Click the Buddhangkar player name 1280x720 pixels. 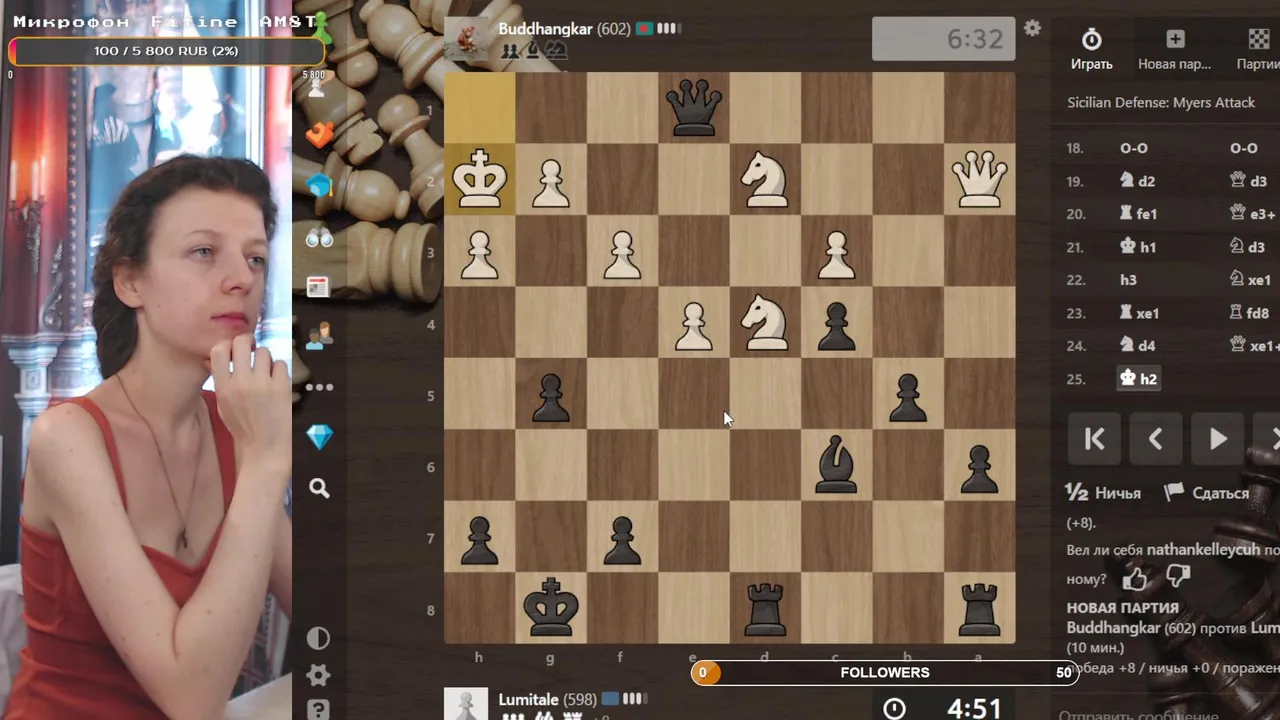(x=545, y=29)
